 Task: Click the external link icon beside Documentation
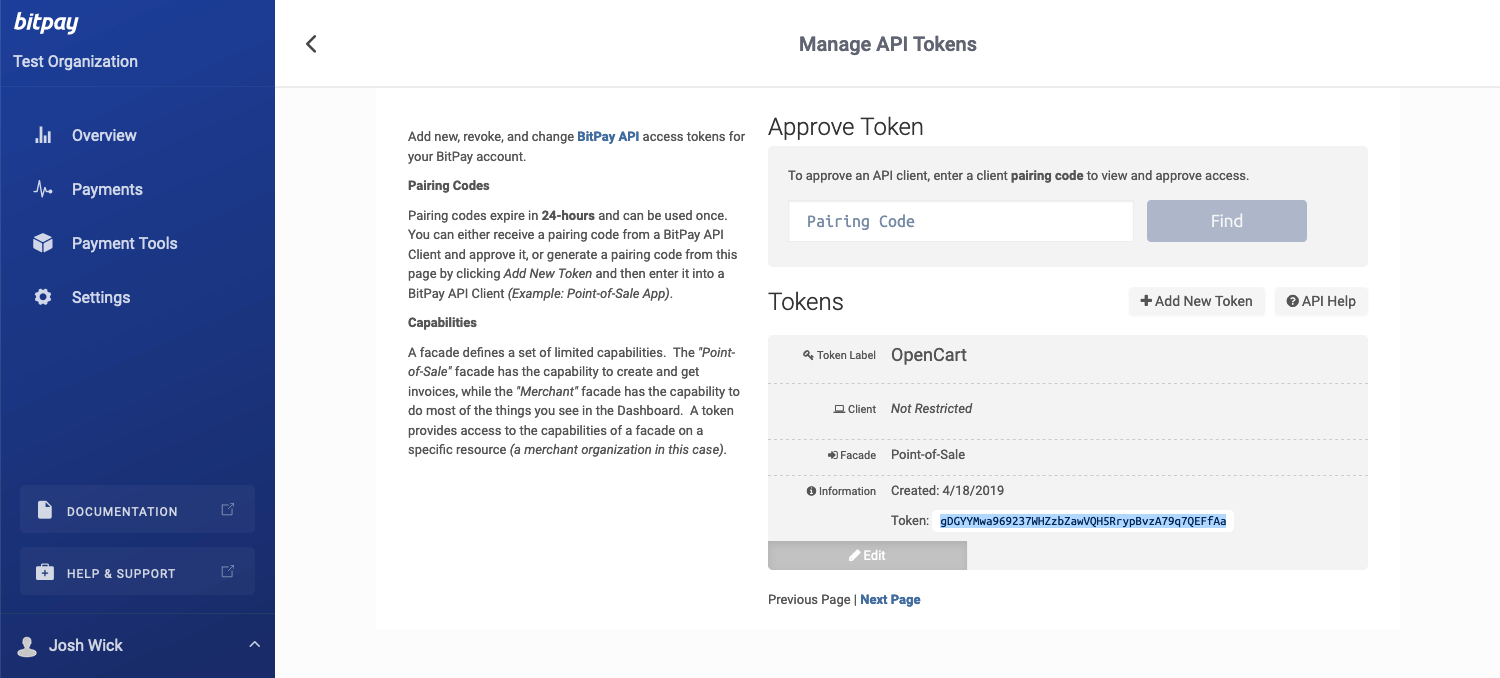228,510
